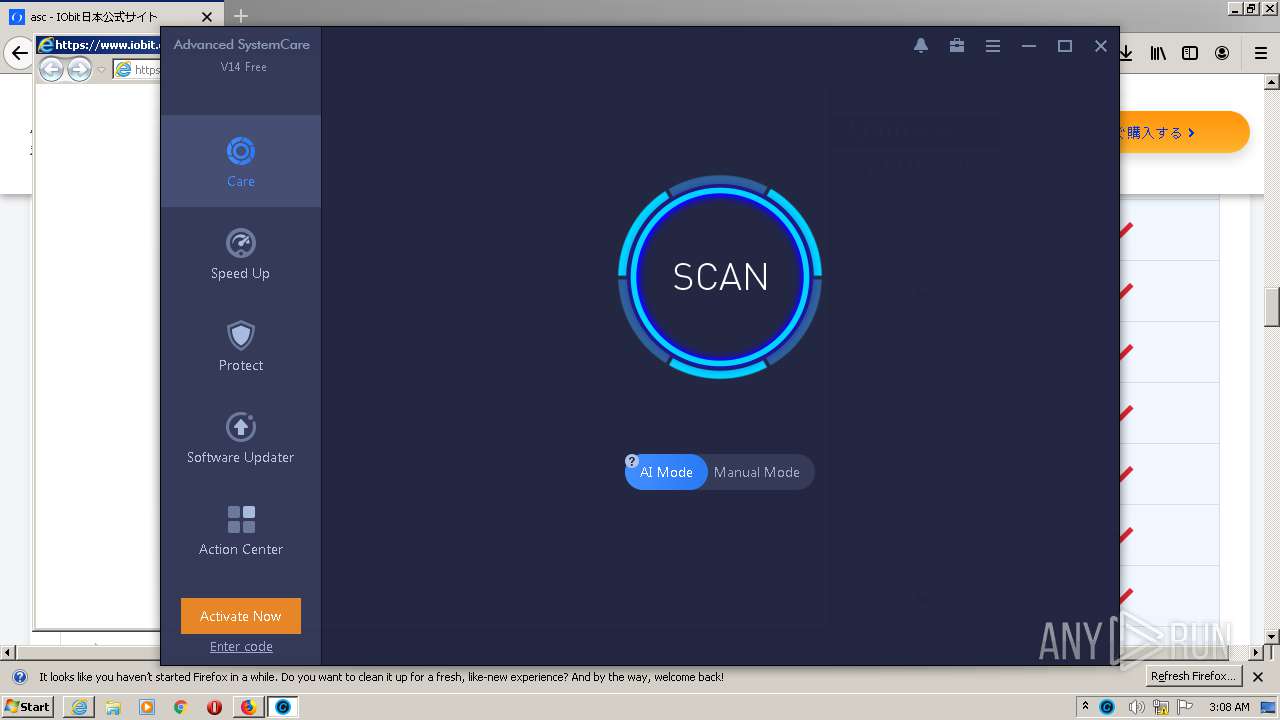Open the Action Center flag tray icon
The image size is (1280, 720).
tap(1186, 707)
